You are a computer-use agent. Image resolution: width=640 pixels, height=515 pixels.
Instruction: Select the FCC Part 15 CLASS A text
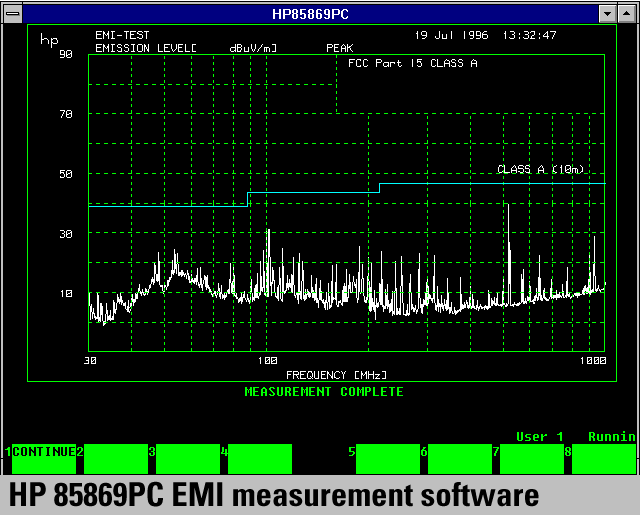(412, 63)
